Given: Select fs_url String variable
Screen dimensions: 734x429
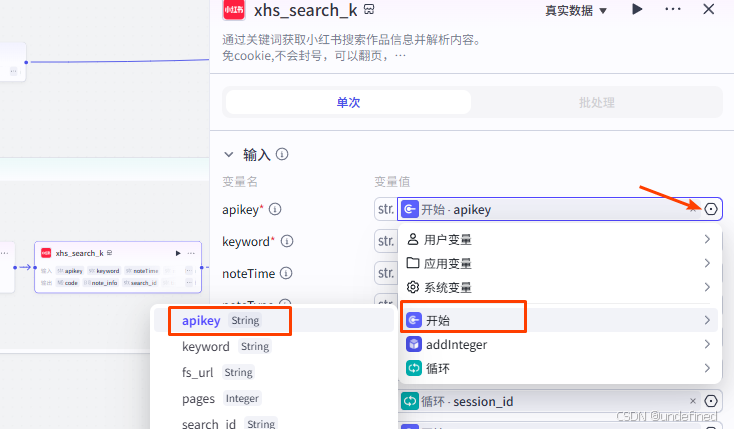Looking at the screenshot, I should [x=274, y=372].
